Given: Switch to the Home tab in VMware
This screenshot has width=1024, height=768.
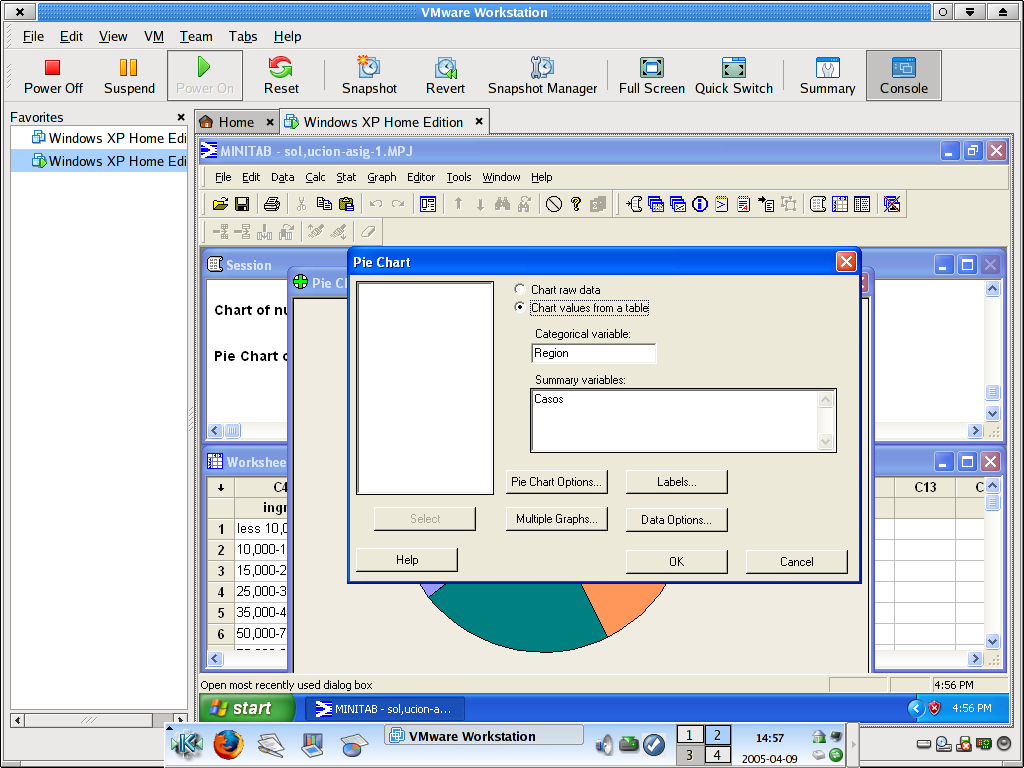Looking at the screenshot, I should point(236,122).
